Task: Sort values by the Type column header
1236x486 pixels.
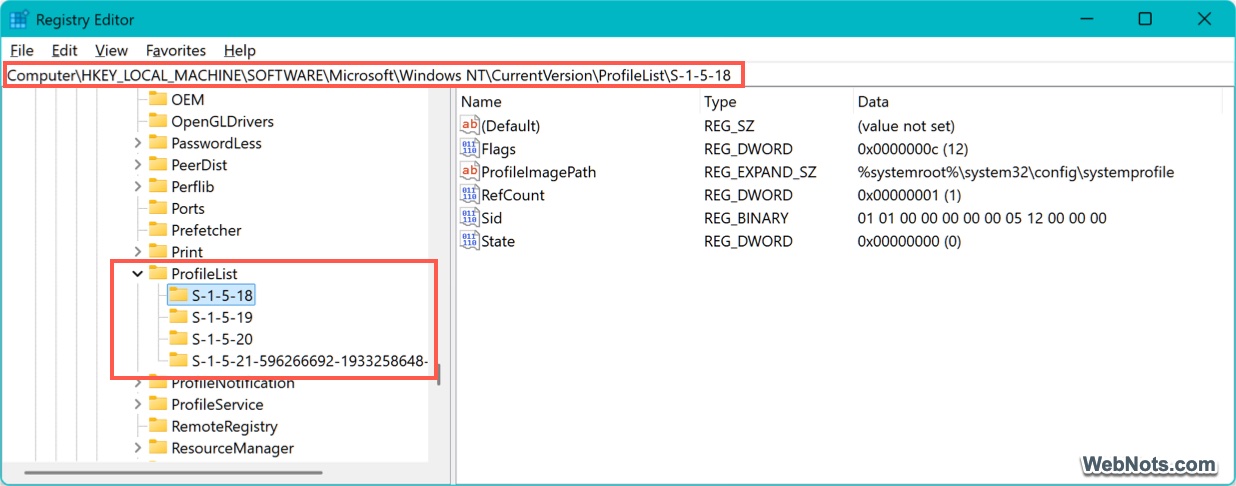Action: 720,102
